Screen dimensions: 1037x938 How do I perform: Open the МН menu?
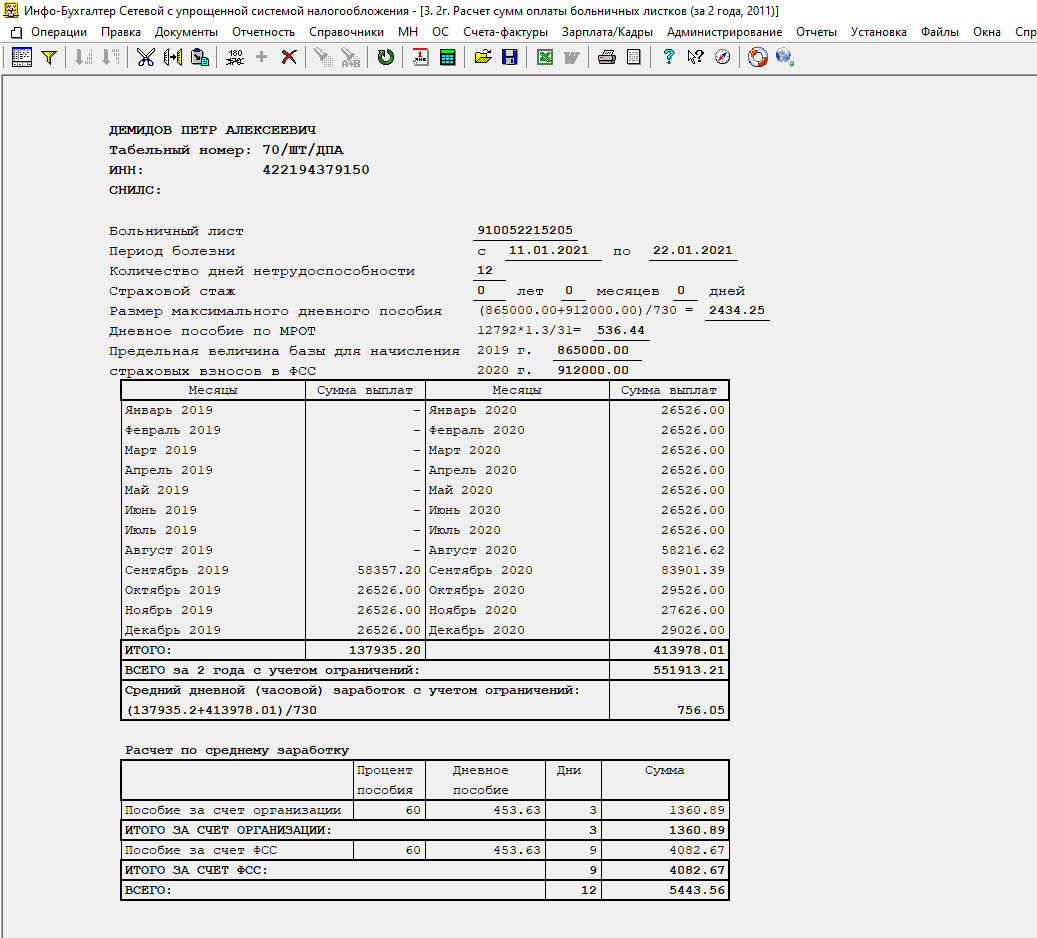tap(408, 32)
